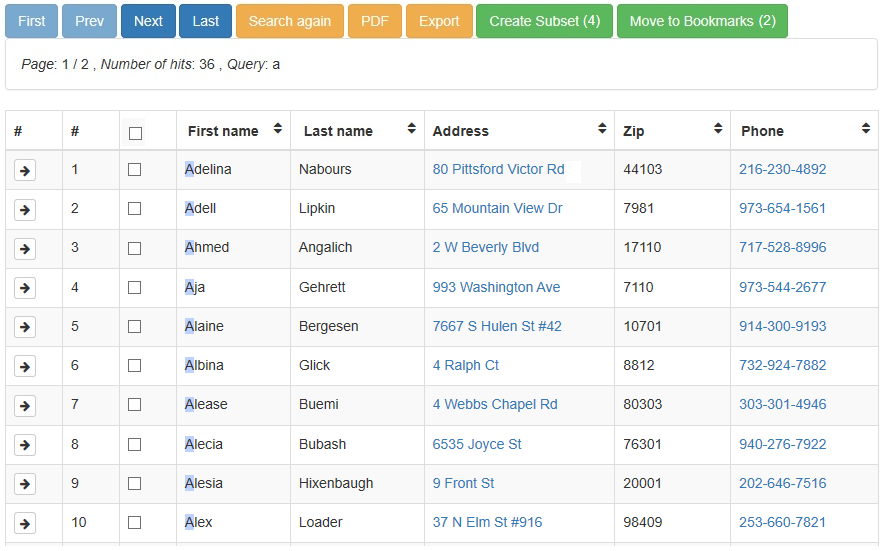This screenshot has width=883, height=551.
Task: Generate PDF of results
Action: (x=375, y=21)
